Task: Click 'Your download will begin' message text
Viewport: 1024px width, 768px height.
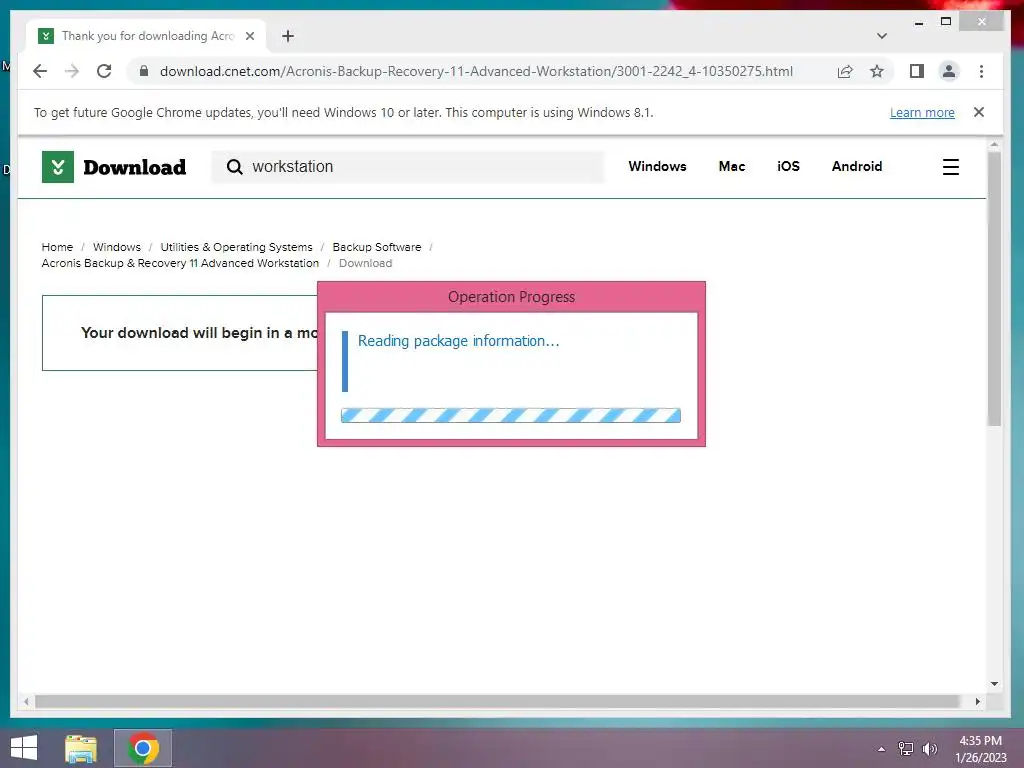Action: click(199, 332)
